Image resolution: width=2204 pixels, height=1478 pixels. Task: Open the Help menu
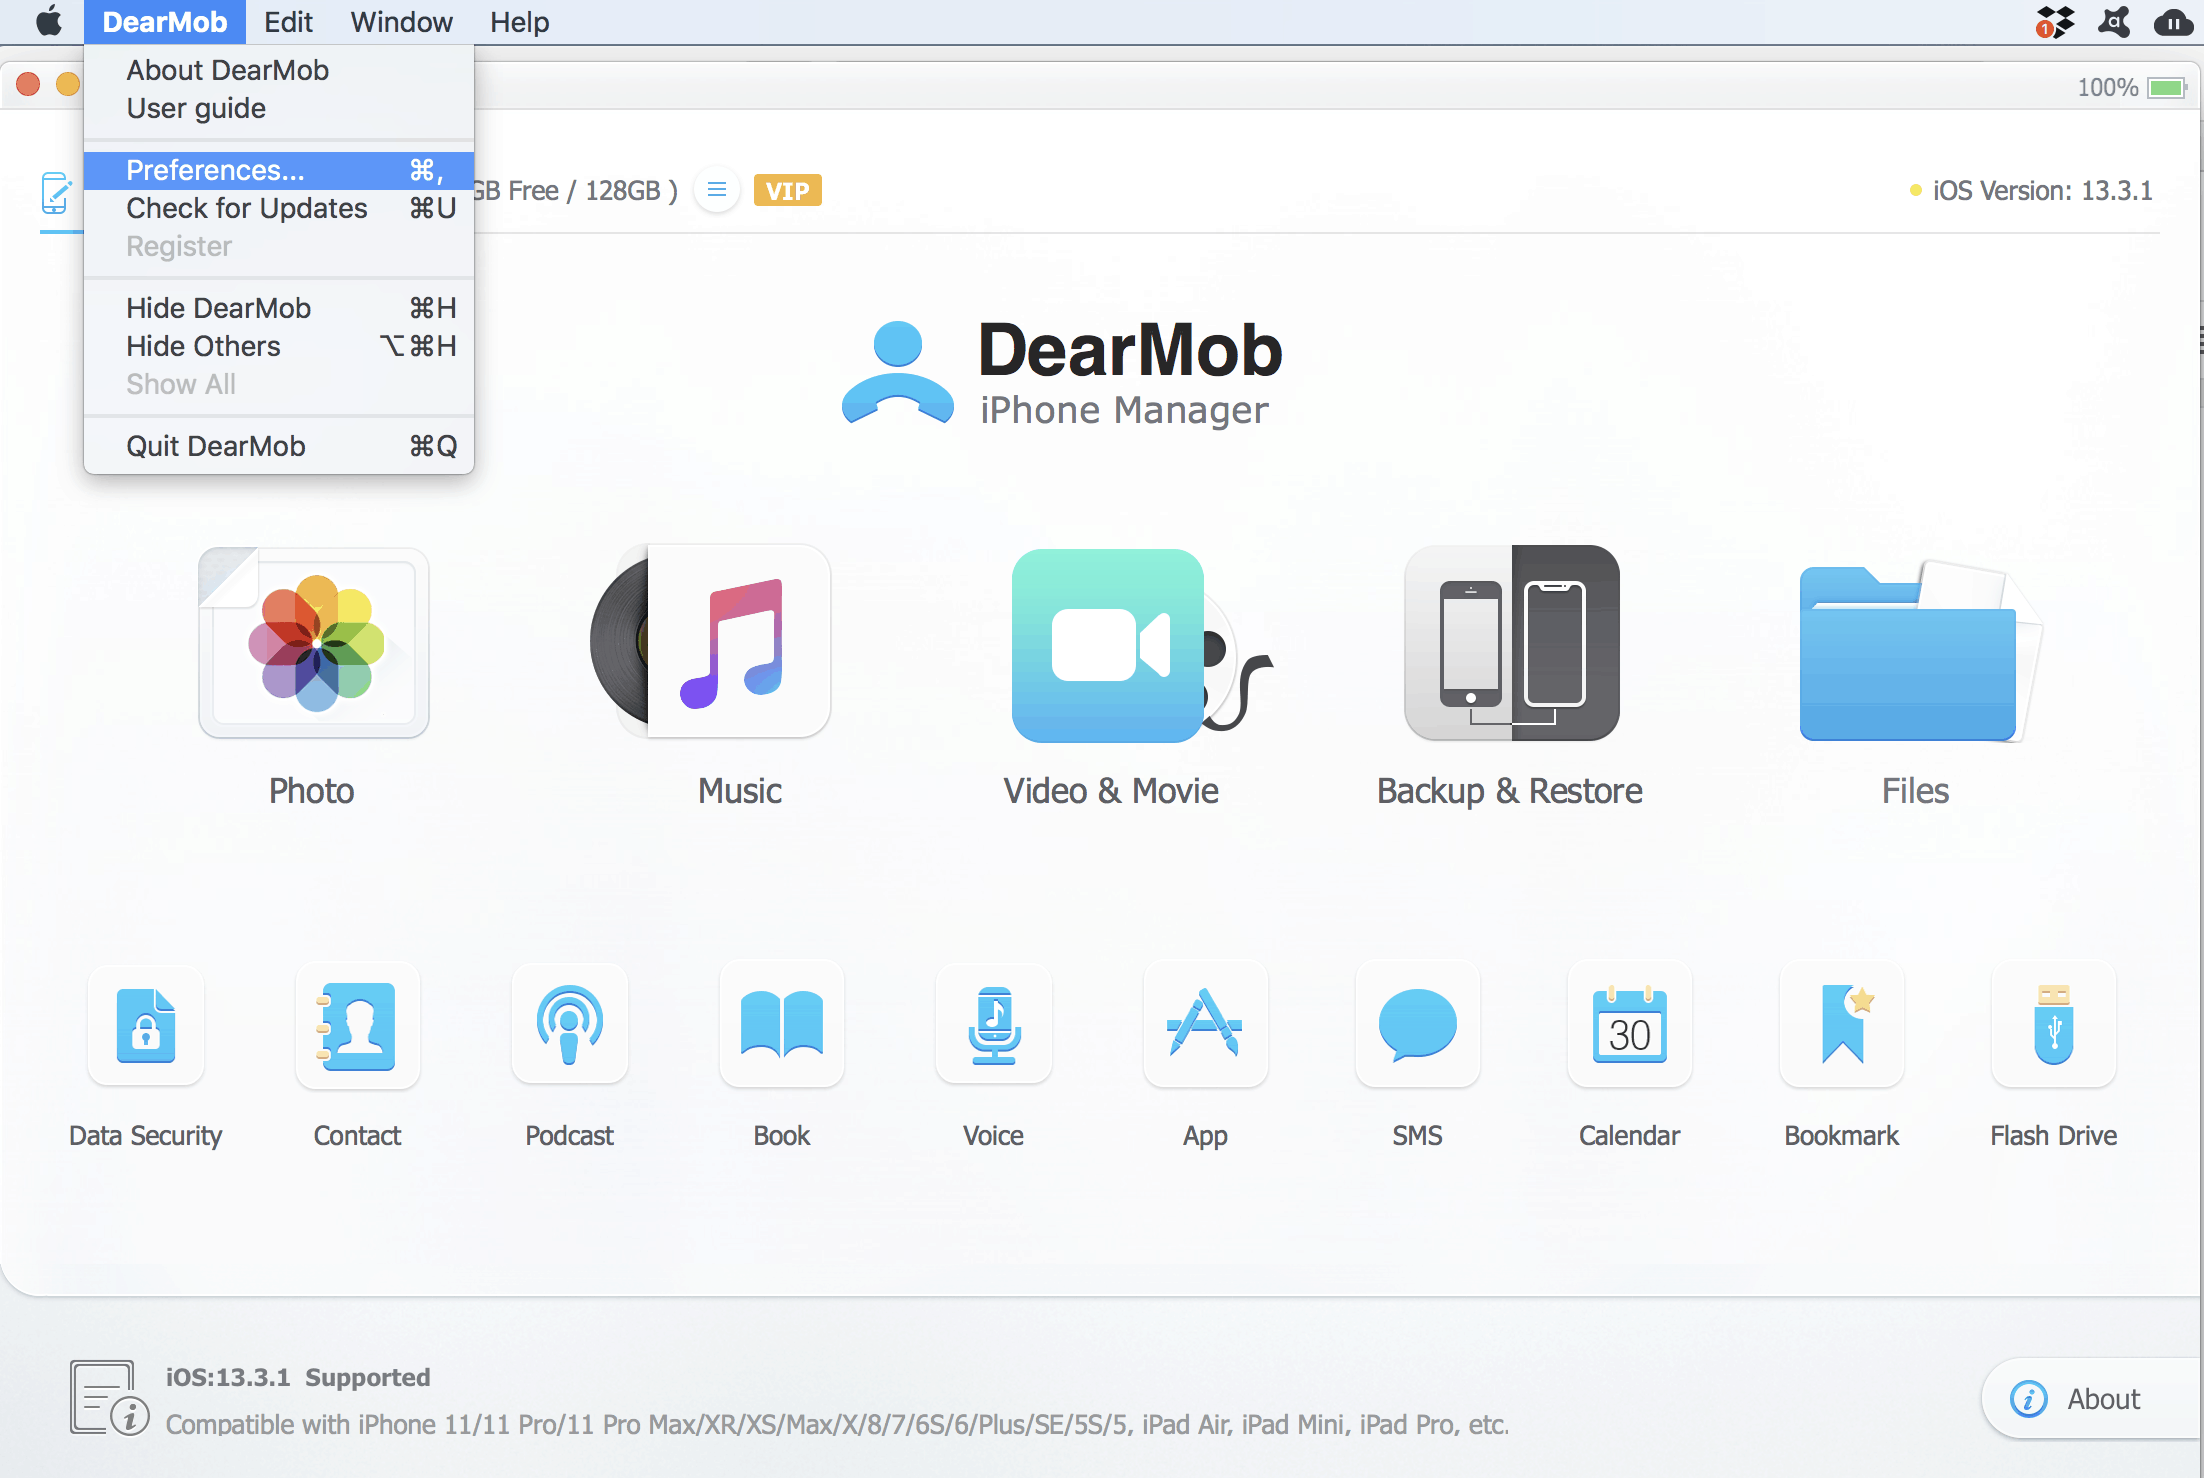tap(519, 22)
